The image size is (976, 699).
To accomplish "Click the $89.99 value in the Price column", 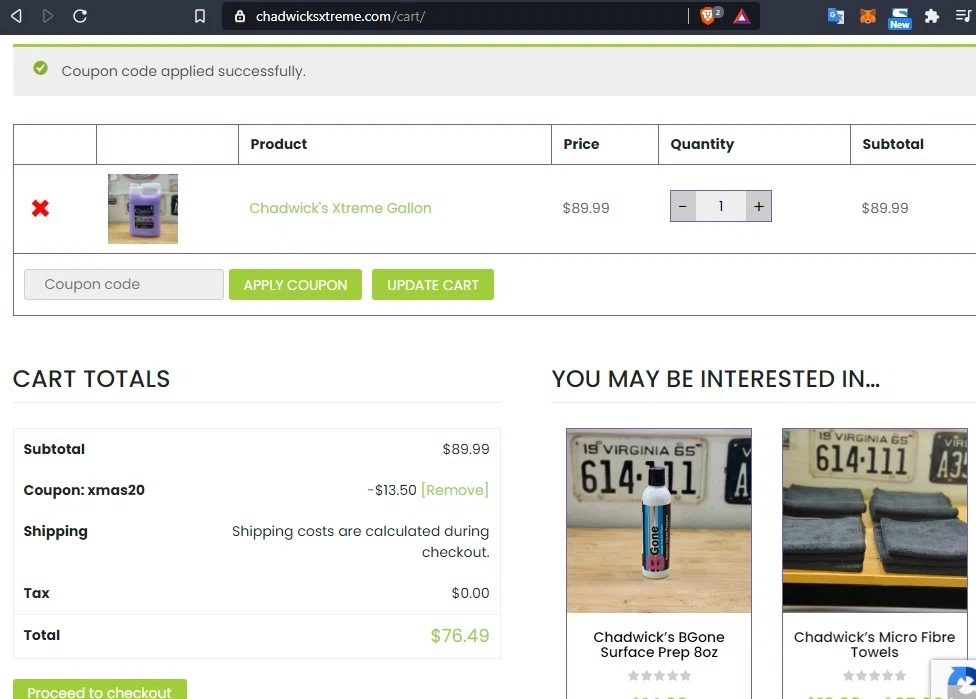I will (586, 208).
